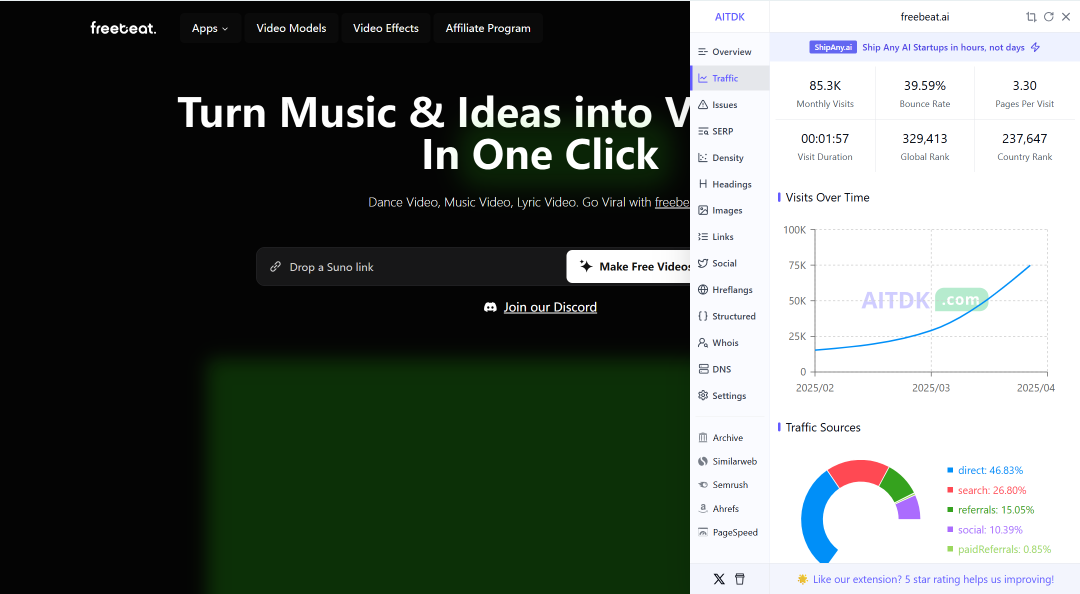The width and height of the screenshot is (1080, 594).
Task: Click the DNS server icon
Action: pos(703,369)
